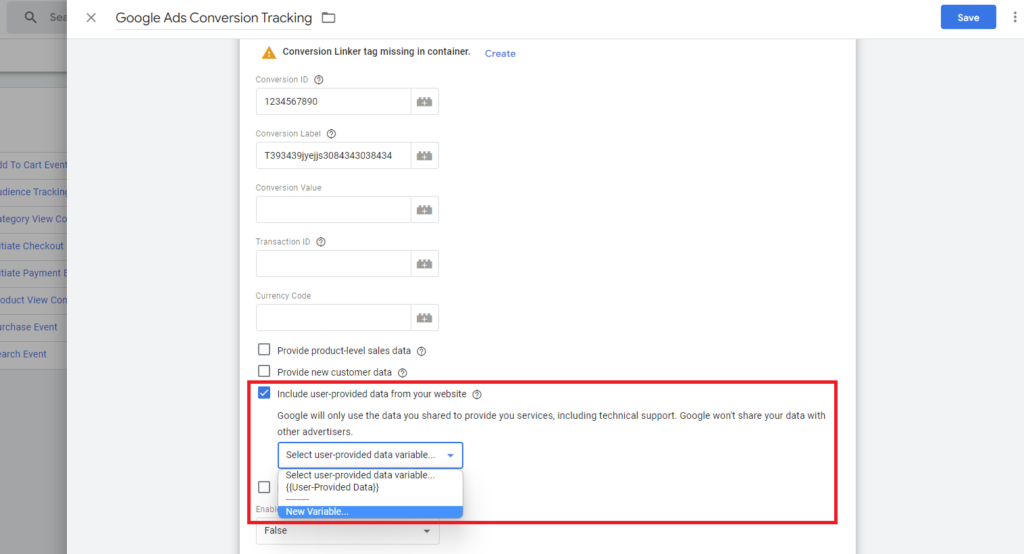This screenshot has height=554, width=1024.
Task: Click the blue Save button
Action: (968, 18)
